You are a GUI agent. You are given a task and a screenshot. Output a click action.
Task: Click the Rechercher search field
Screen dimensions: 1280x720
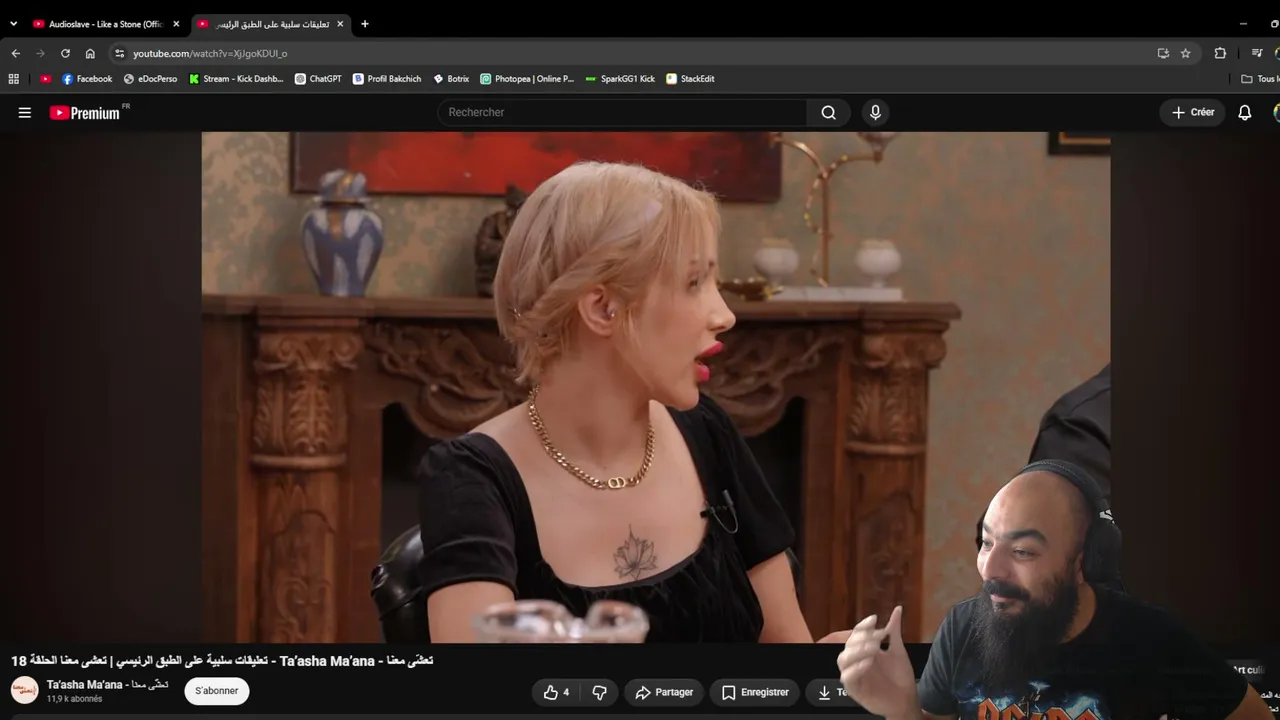[622, 112]
